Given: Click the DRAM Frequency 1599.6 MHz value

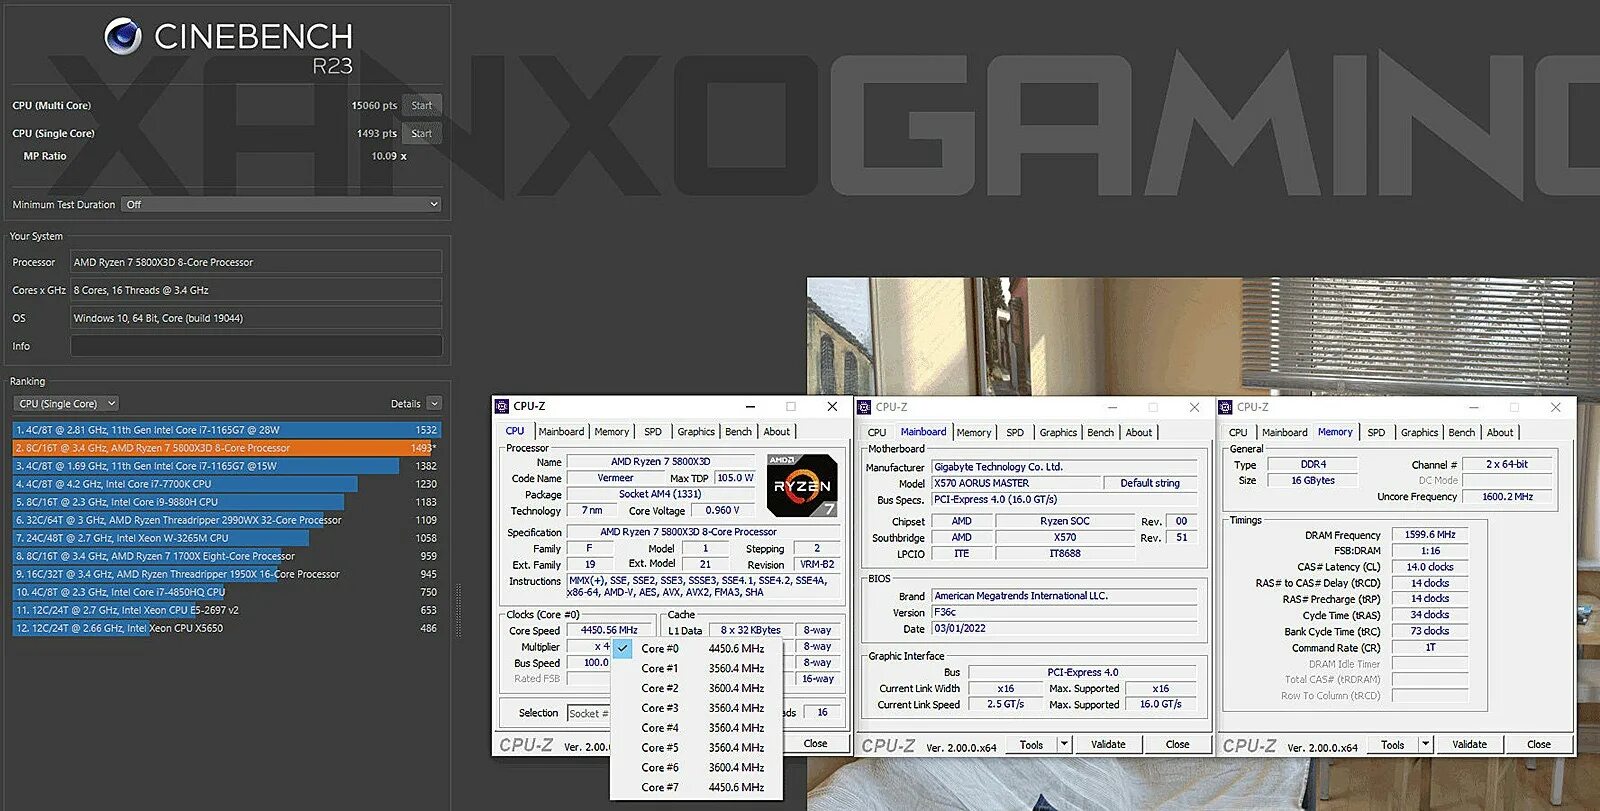Looking at the screenshot, I should (x=1430, y=535).
